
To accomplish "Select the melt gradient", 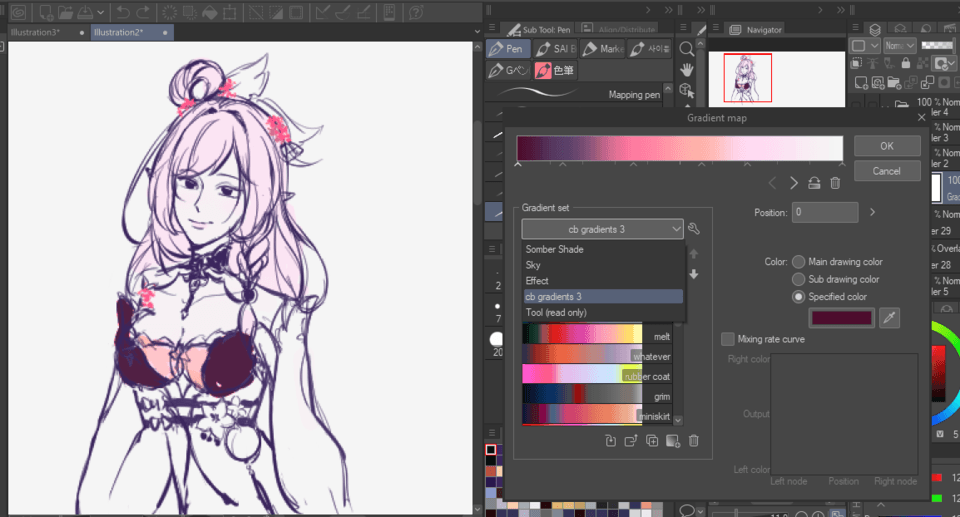I will pos(597,335).
